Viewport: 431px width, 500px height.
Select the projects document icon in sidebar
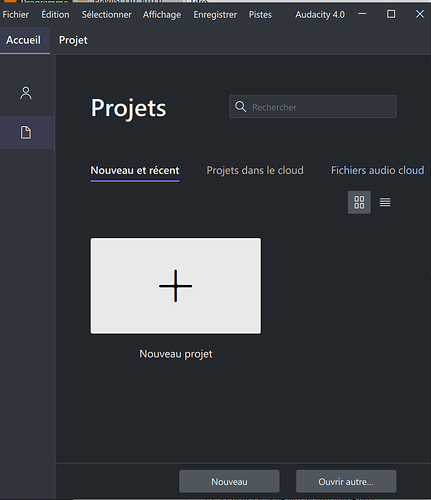click(26, 132)
